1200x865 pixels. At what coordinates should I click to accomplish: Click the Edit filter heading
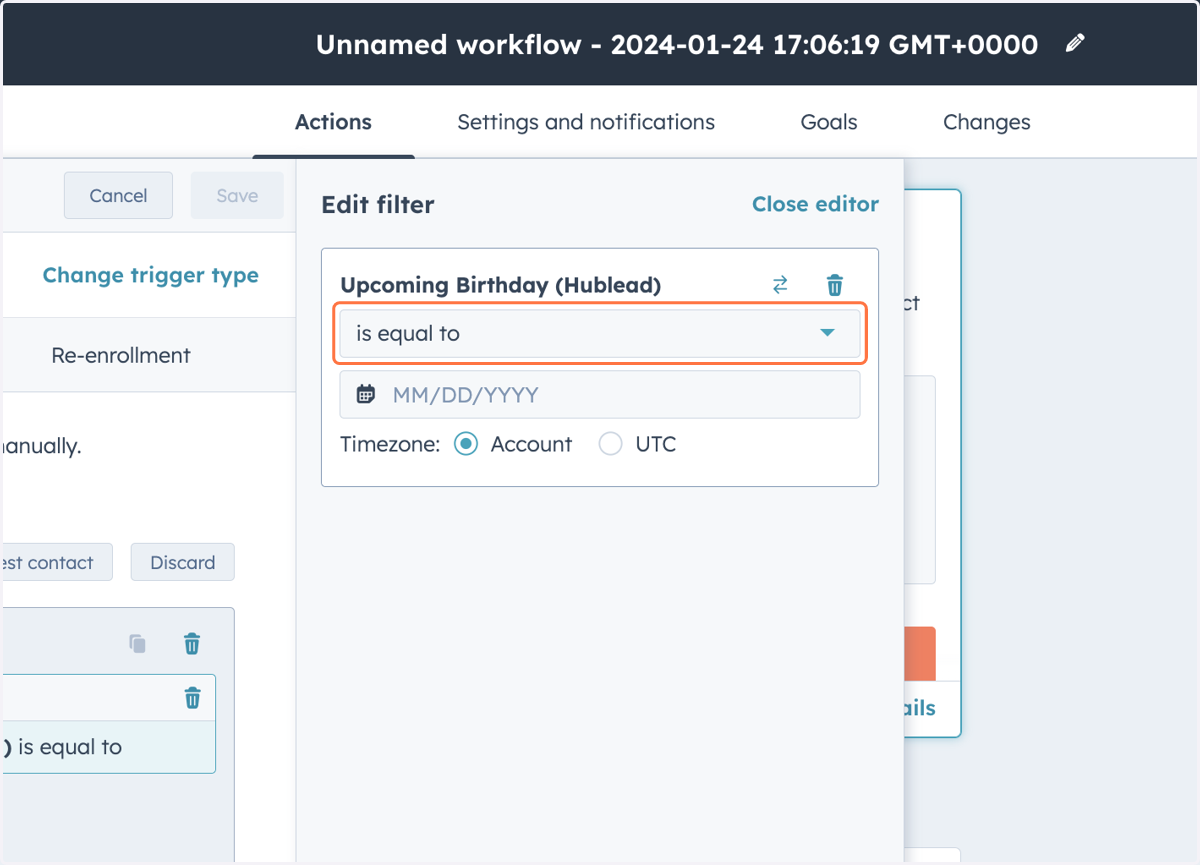click(x=377, y=205)
